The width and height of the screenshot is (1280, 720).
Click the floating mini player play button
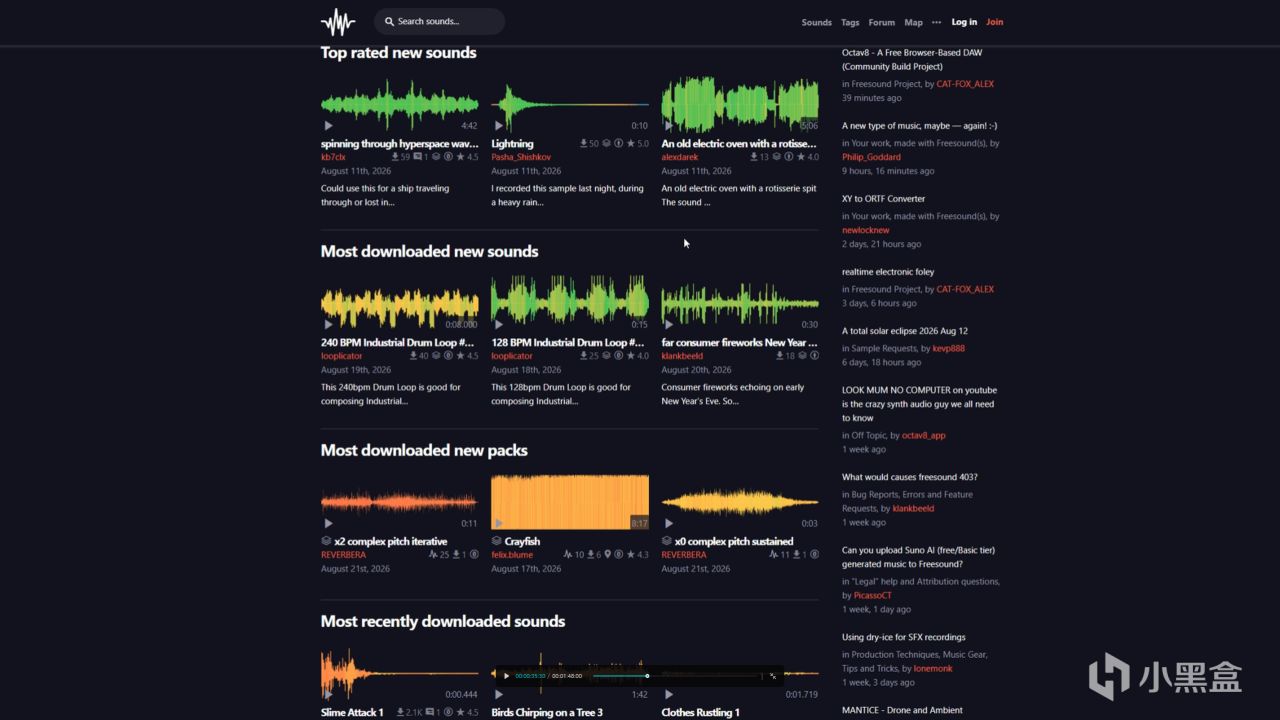506,676
